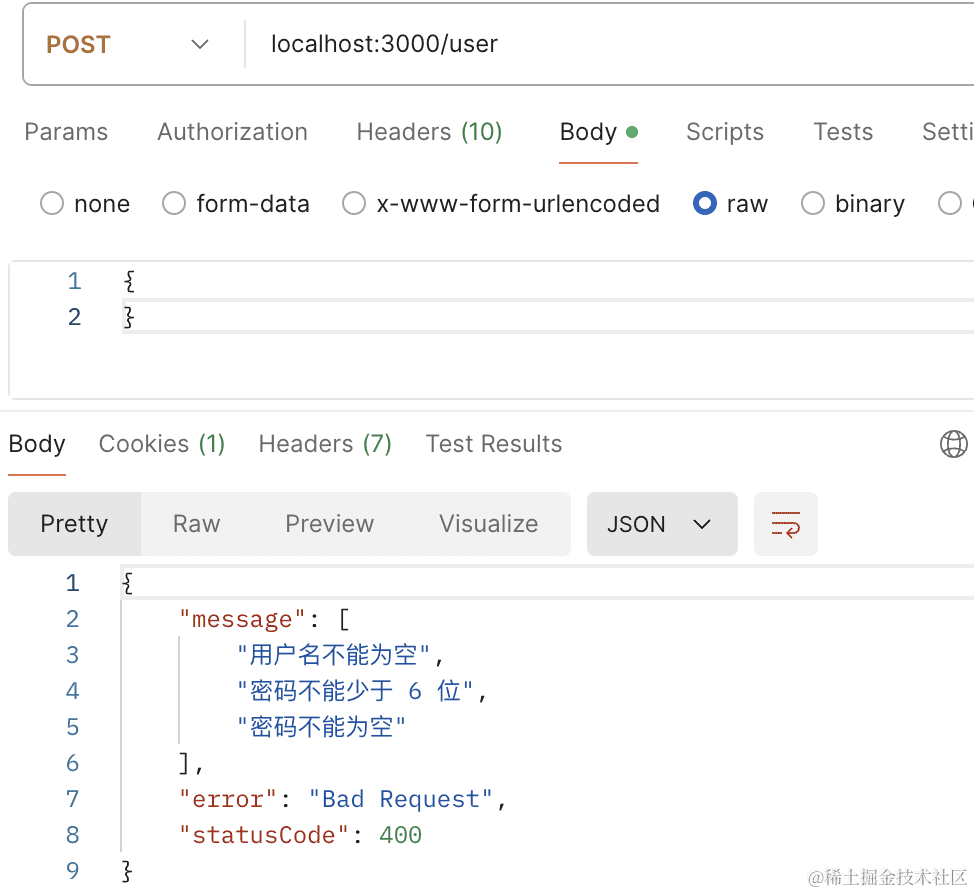
Task: Select the raw body radio button
Action: pyautogui.click(x=705, y=204)
